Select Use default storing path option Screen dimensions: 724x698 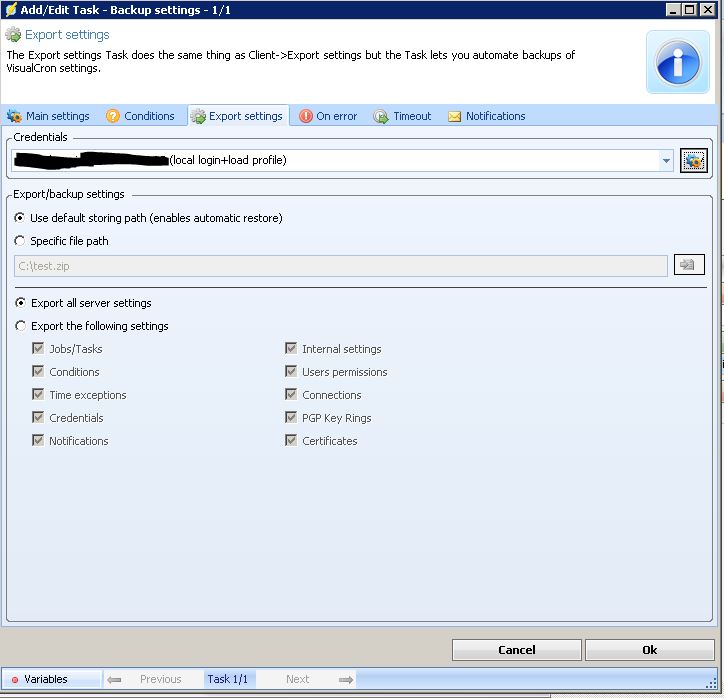pos(20,218)
